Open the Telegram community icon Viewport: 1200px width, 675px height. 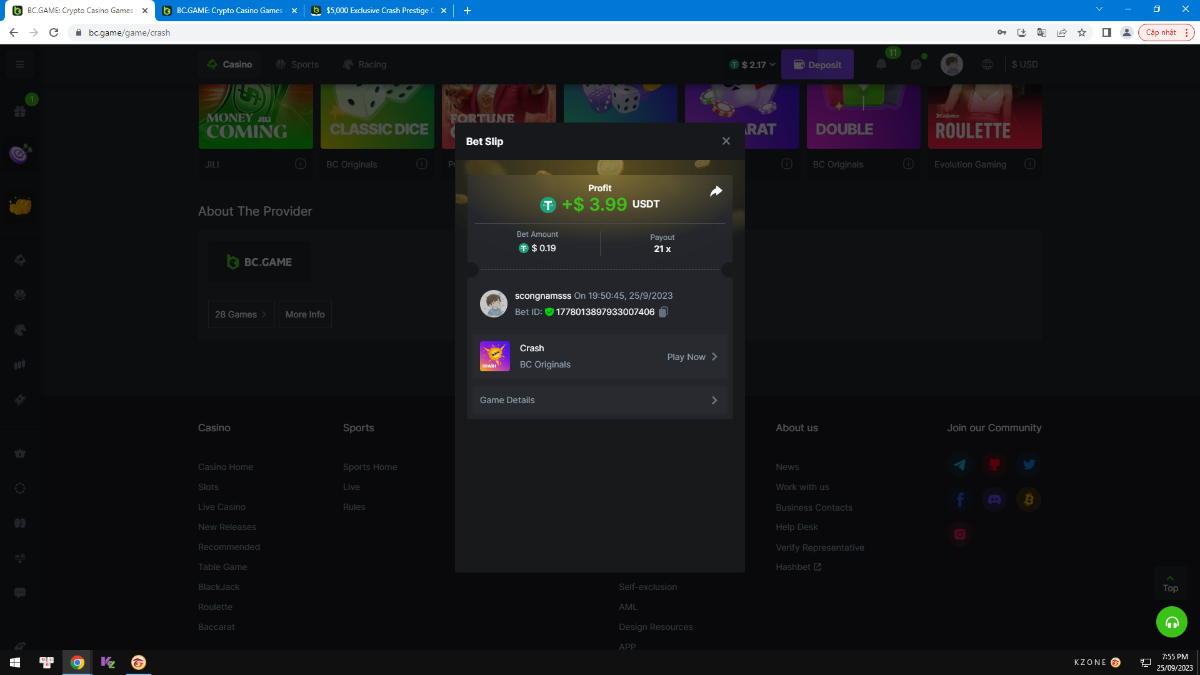click(x=960, y=465)
